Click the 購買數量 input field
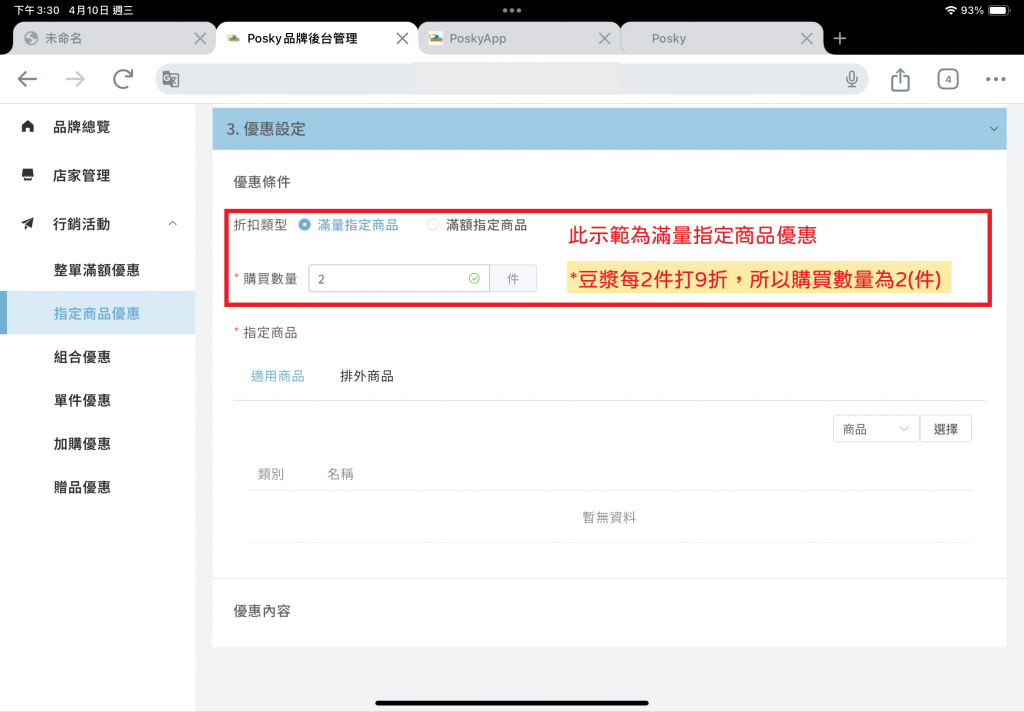 pyautogui.click(x=399, y=279)
